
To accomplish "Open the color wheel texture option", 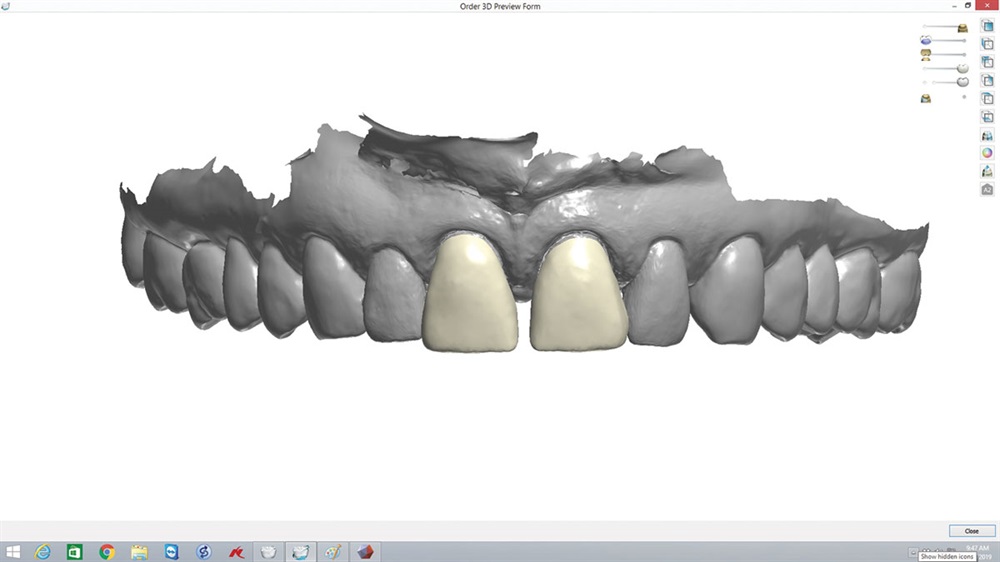I will point(987,153).
